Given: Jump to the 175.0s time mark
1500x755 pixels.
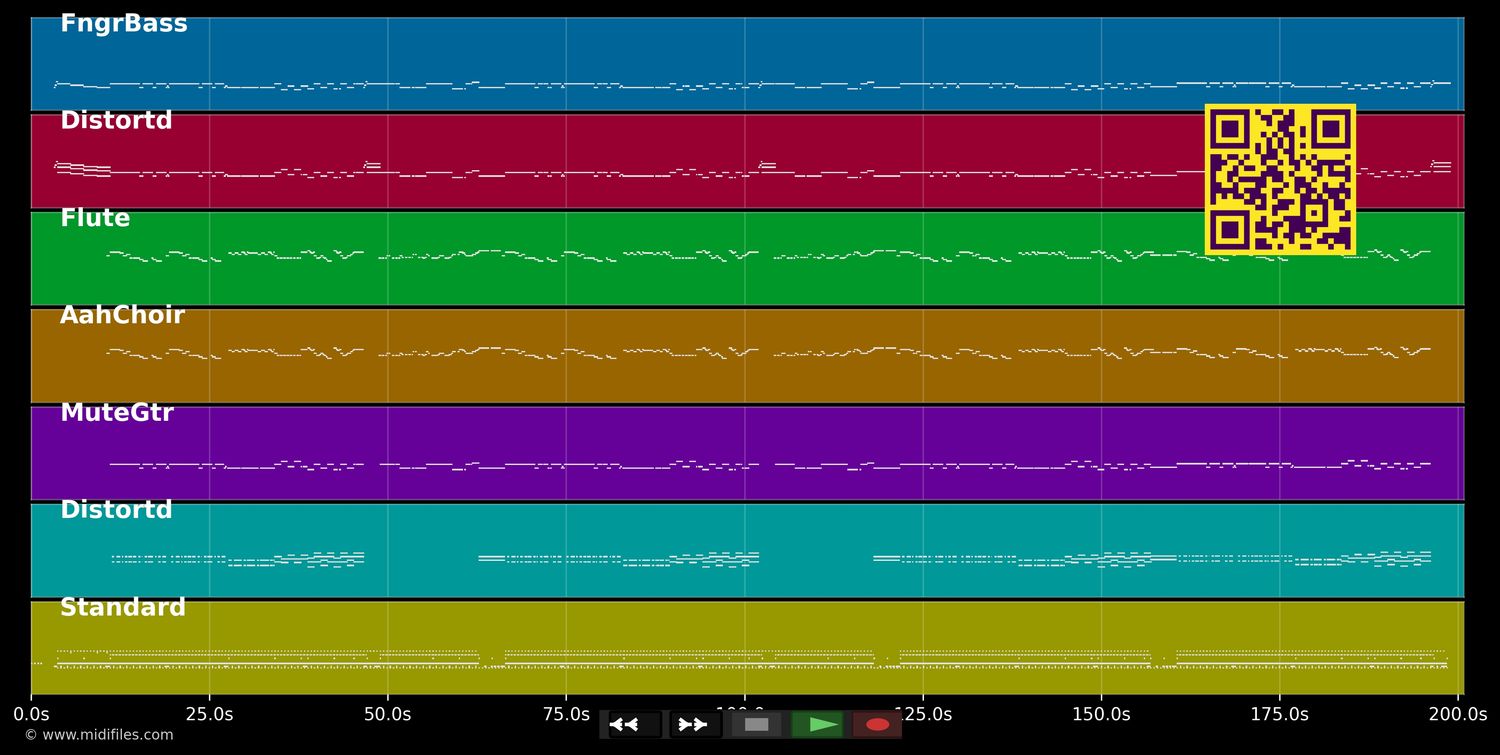Looking at the screenshot, I should coord(1279,714).
